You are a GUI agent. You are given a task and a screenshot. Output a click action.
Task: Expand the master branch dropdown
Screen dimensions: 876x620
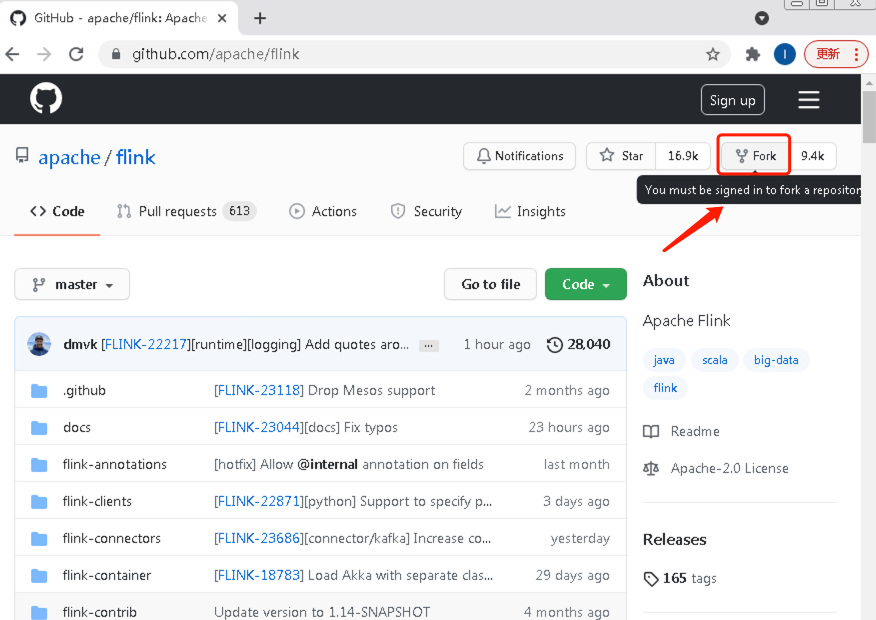click(x=72, y=284)
